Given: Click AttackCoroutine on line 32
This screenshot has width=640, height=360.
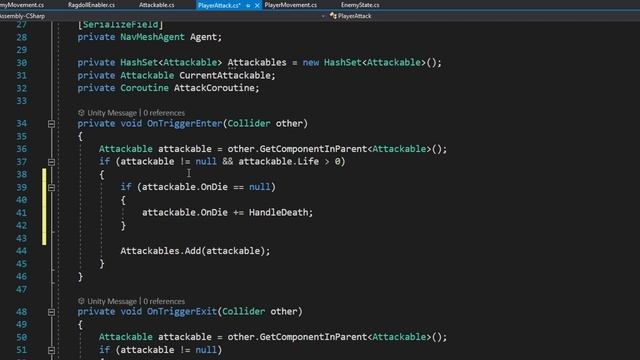Looking at the screenshot, I should coord(214,88).
